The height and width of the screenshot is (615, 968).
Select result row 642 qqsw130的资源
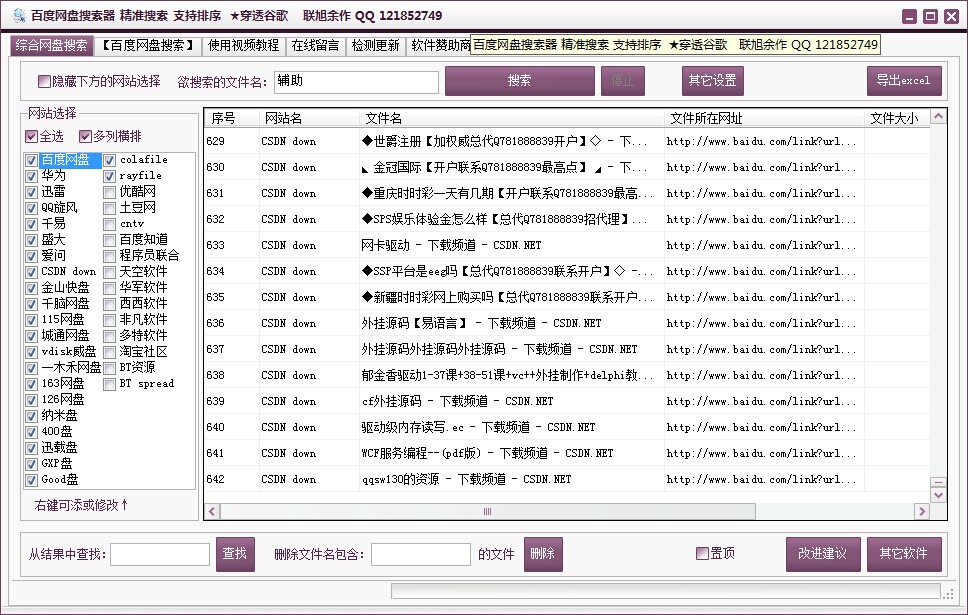[x=567, y=479]
